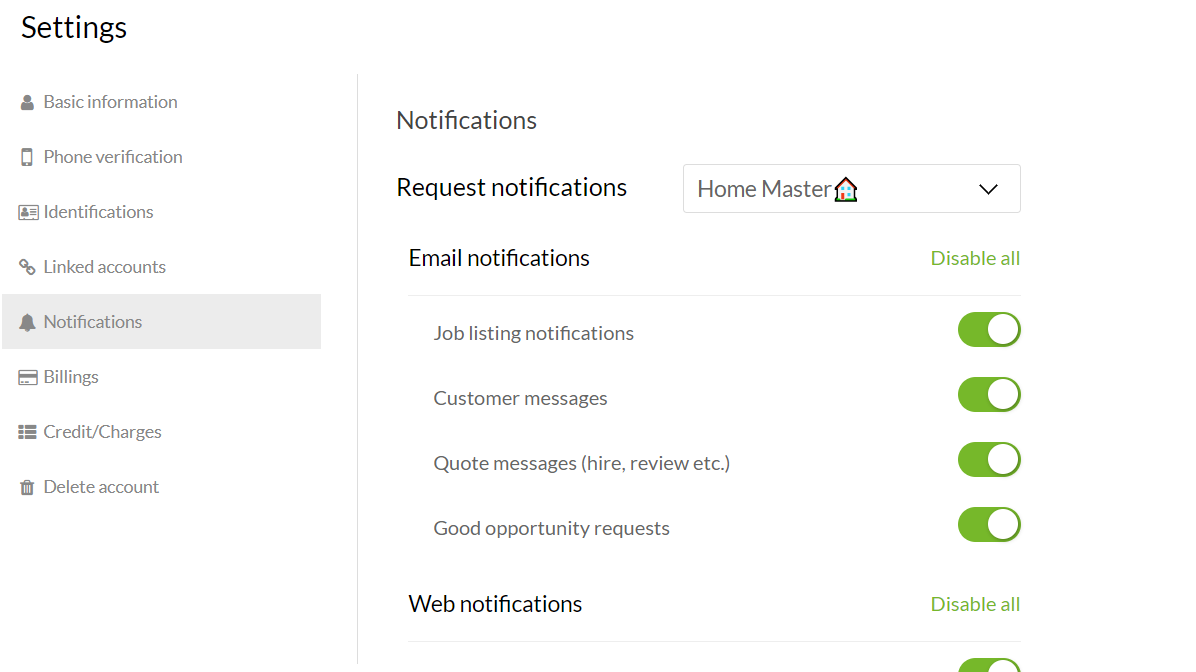Screen dimensions: 1196x672
Task: Click the Linked accounts chain icon
Action: click(x=27, y=267)
